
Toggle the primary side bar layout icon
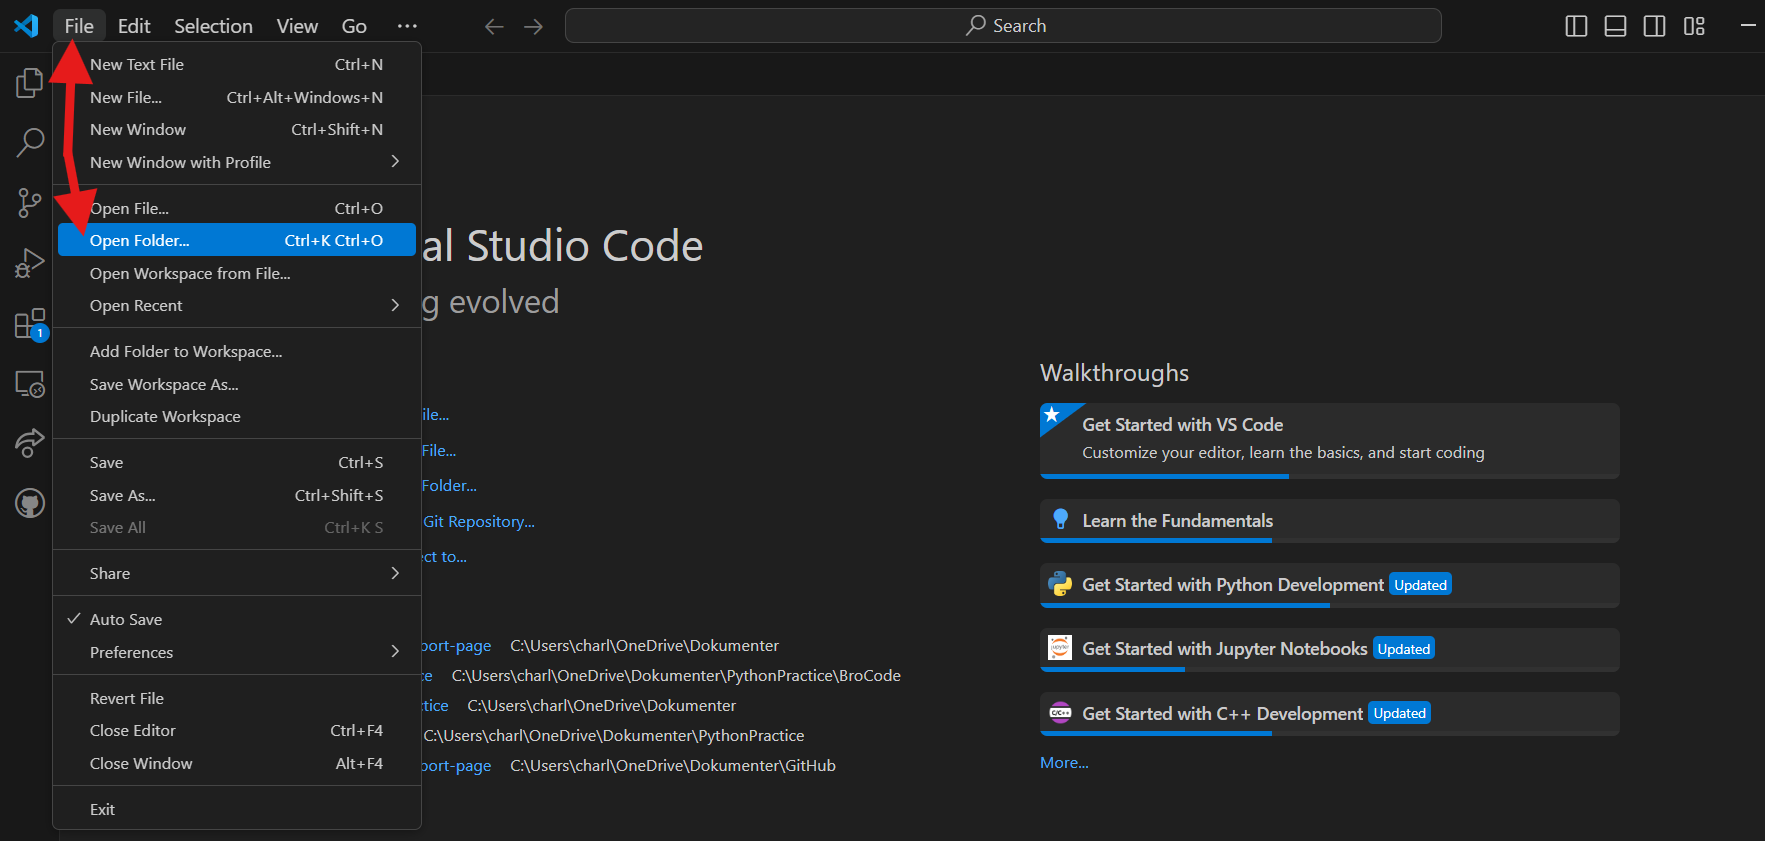coord(1576,26)
